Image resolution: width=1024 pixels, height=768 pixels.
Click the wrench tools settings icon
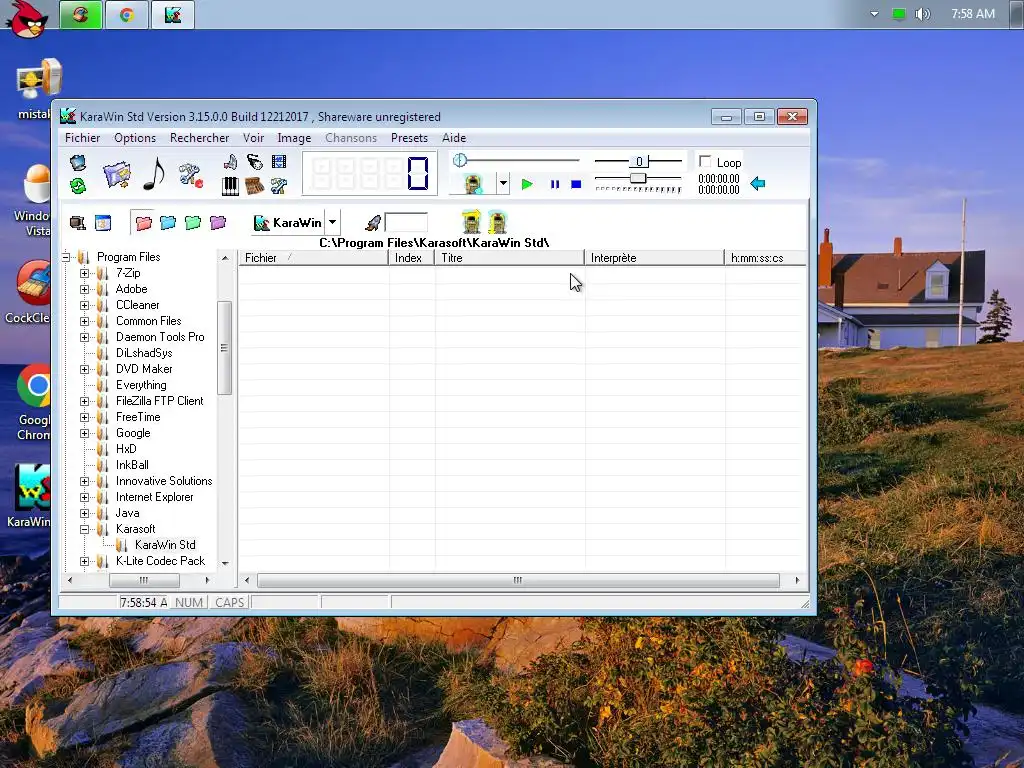(279, 186)
